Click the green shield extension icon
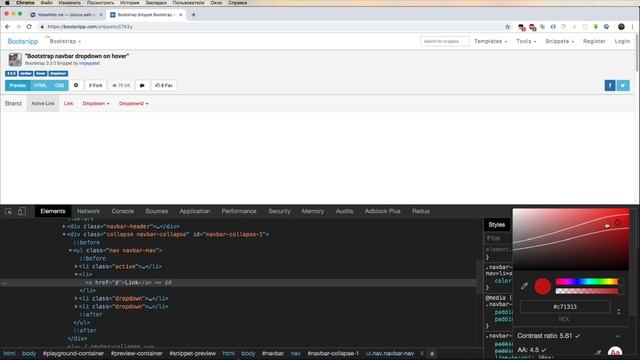This screenshot has height=360, width=640. pos(596,27)
